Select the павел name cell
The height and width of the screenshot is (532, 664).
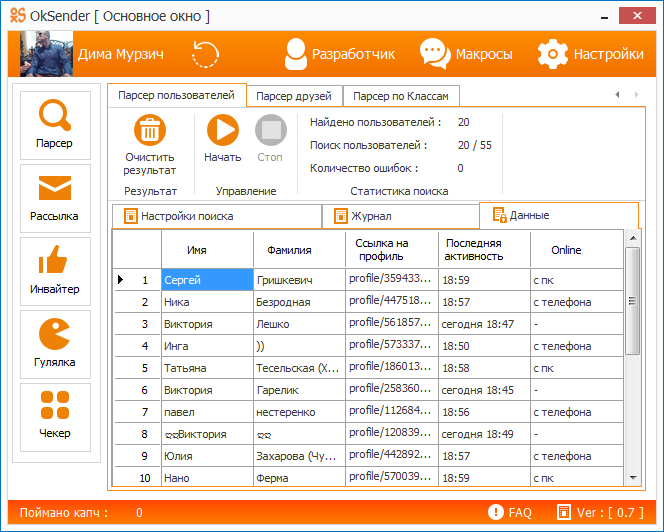pos(207,412)
